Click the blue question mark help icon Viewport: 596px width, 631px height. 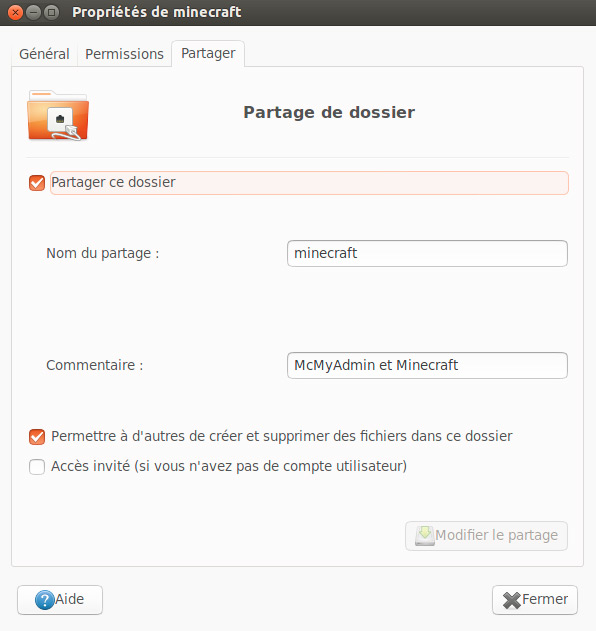(44, 600)
